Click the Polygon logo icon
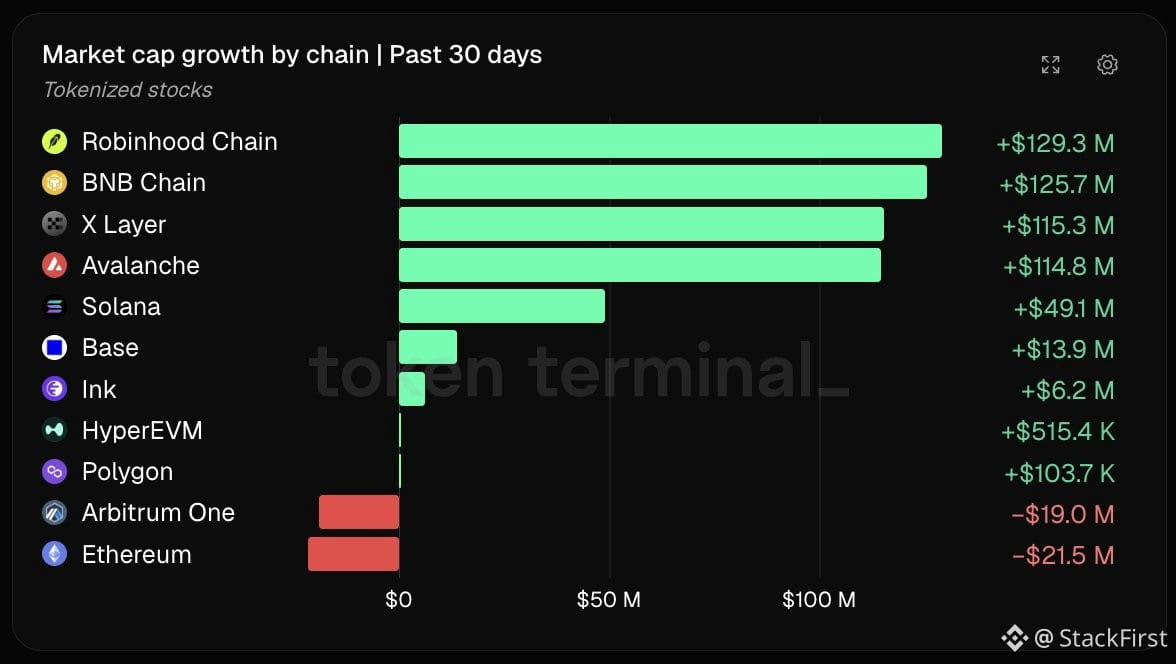 point(55,471)
